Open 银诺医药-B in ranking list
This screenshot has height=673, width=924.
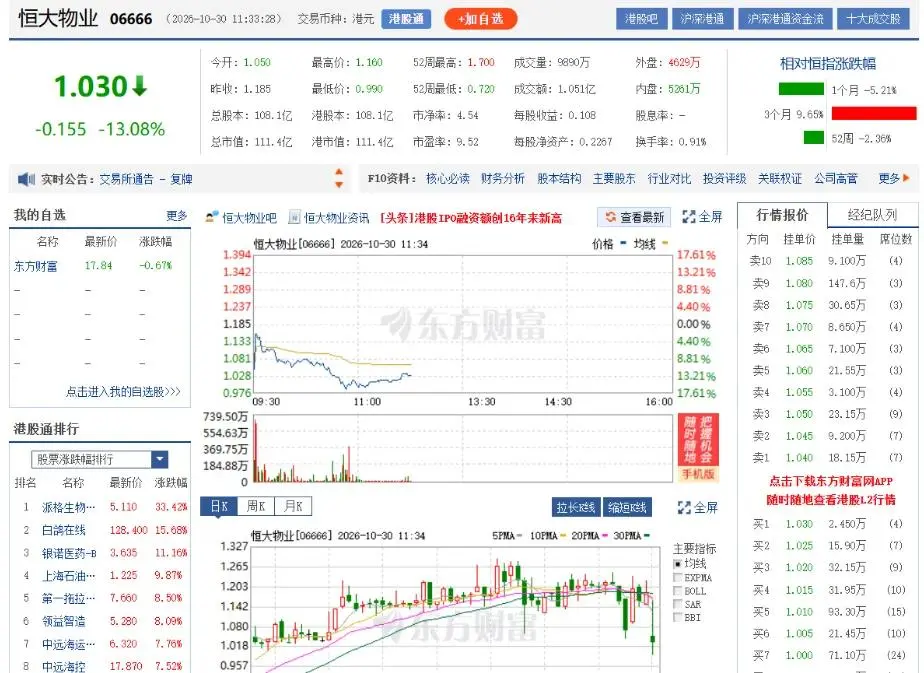(x=68, y=553)
